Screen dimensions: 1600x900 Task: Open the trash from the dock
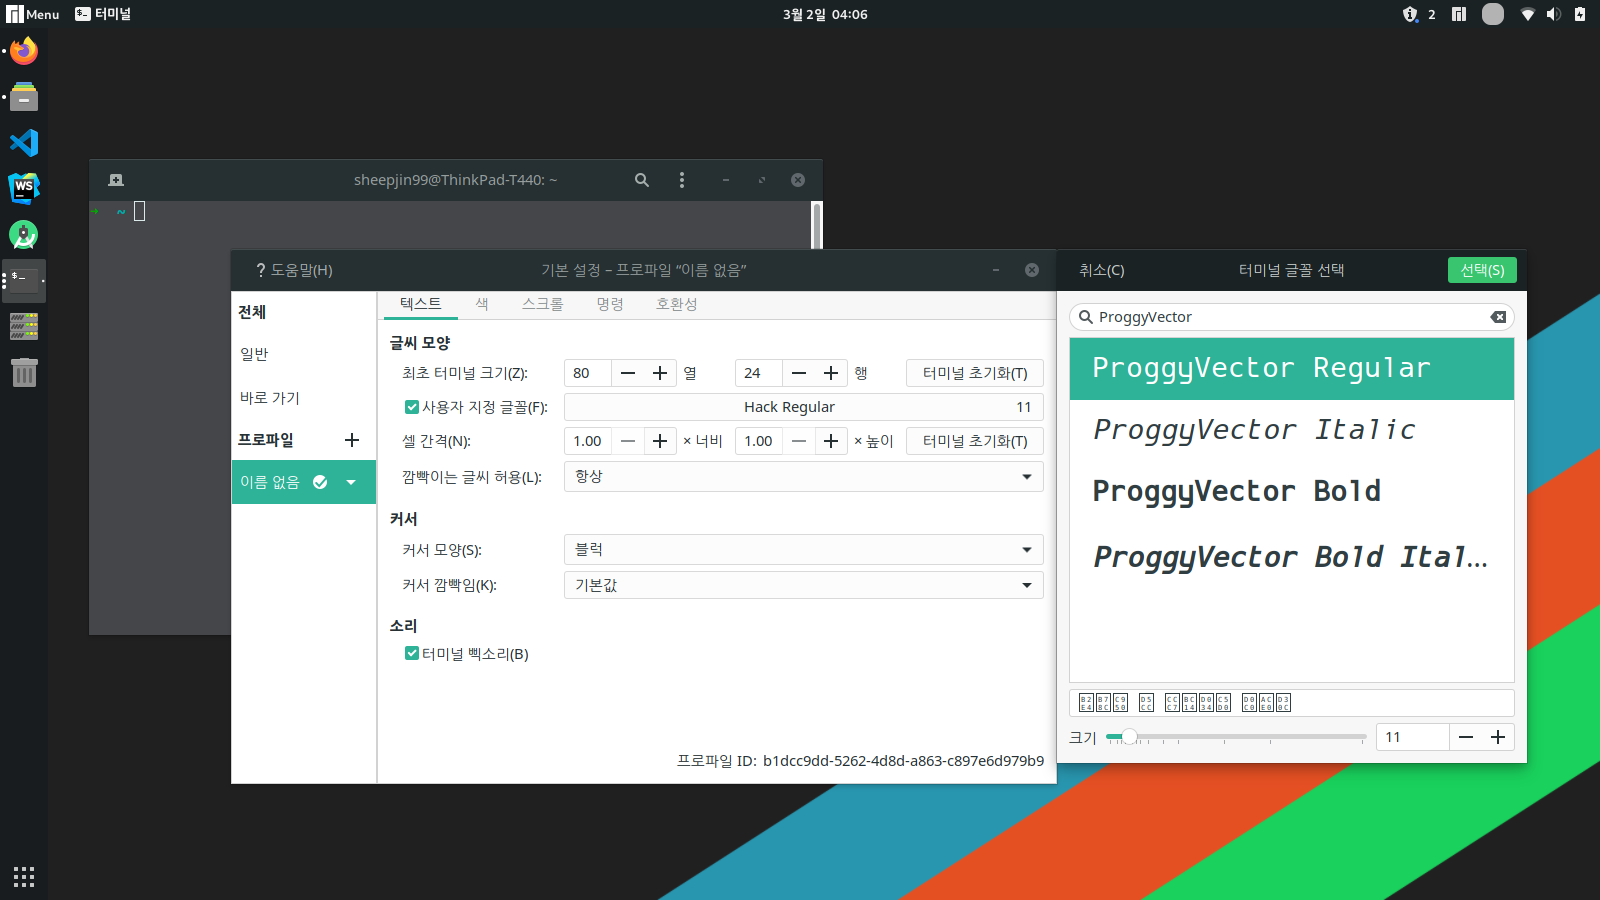(x=24, y=372)
